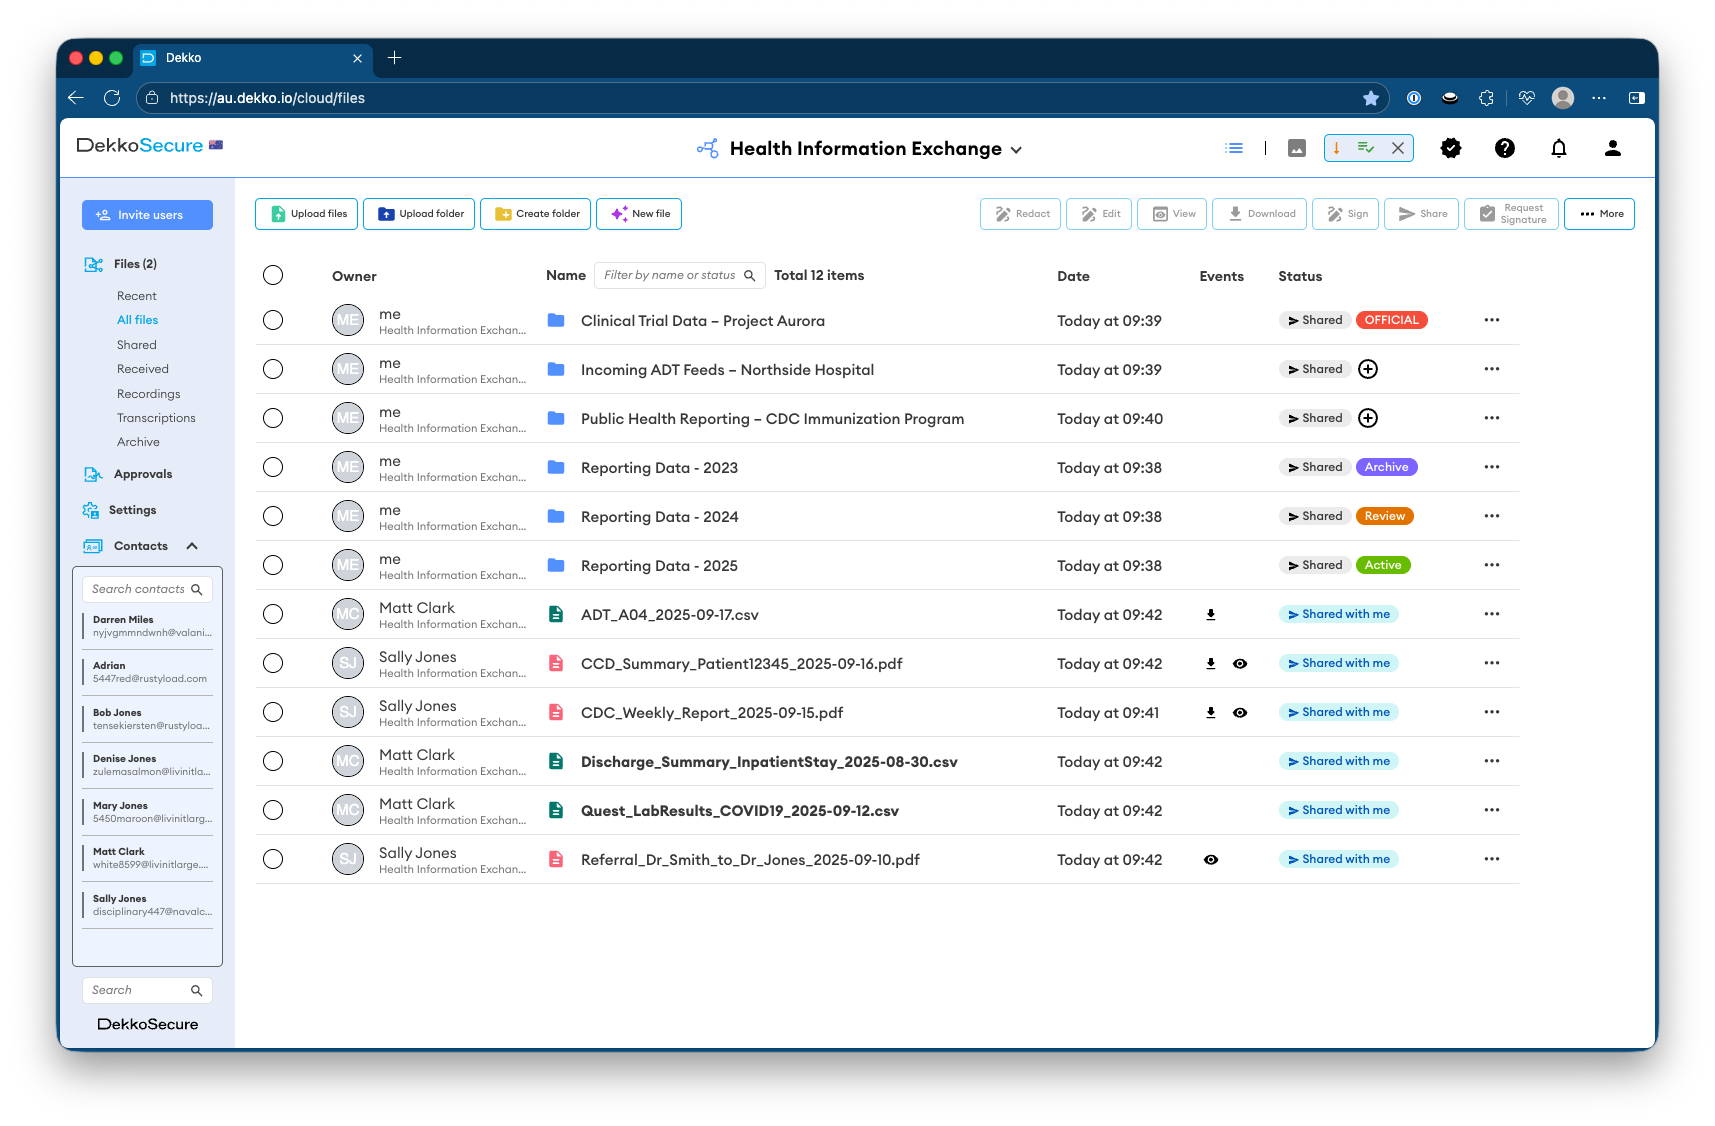
Task: Select the Clinical Trial Data row checkbox
Action: (x=273, y=320)
